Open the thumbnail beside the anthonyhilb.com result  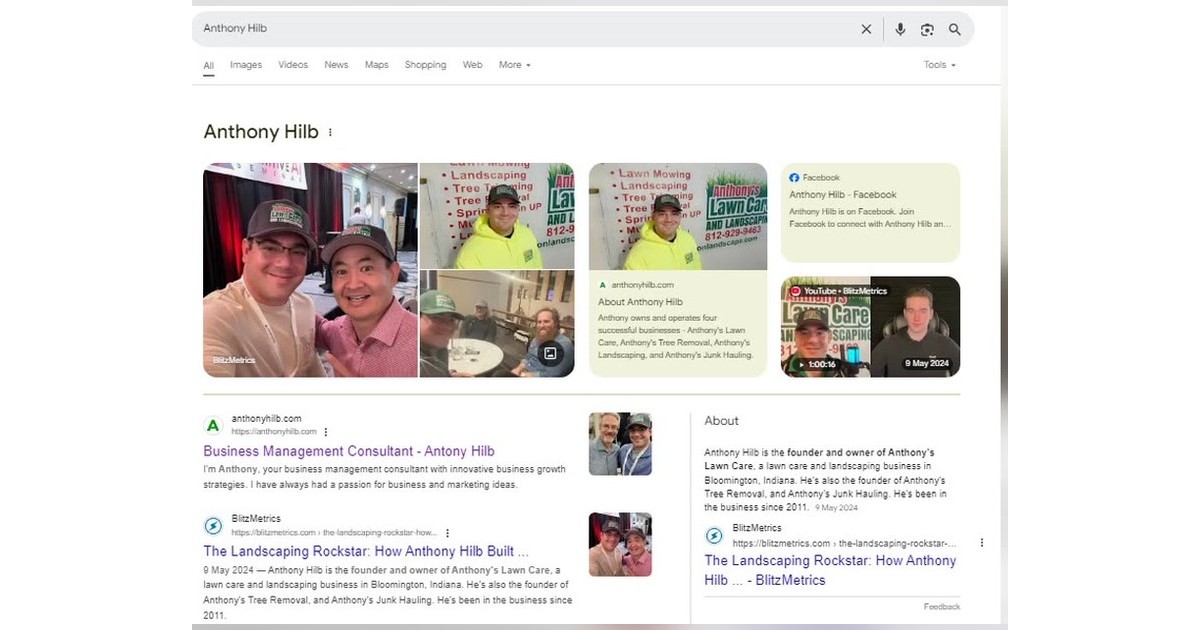click(620, 444)
